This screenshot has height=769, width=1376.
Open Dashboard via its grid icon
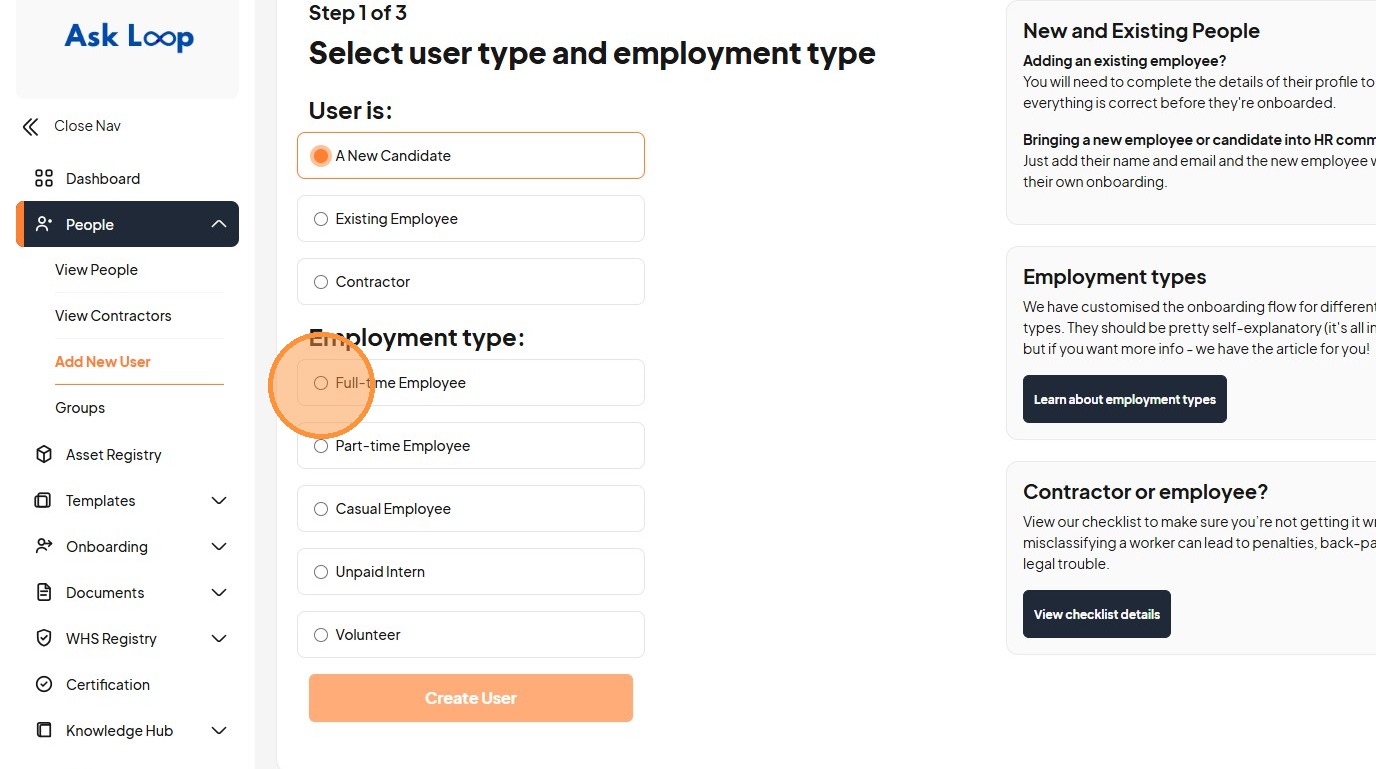click(x=44, y=179)
